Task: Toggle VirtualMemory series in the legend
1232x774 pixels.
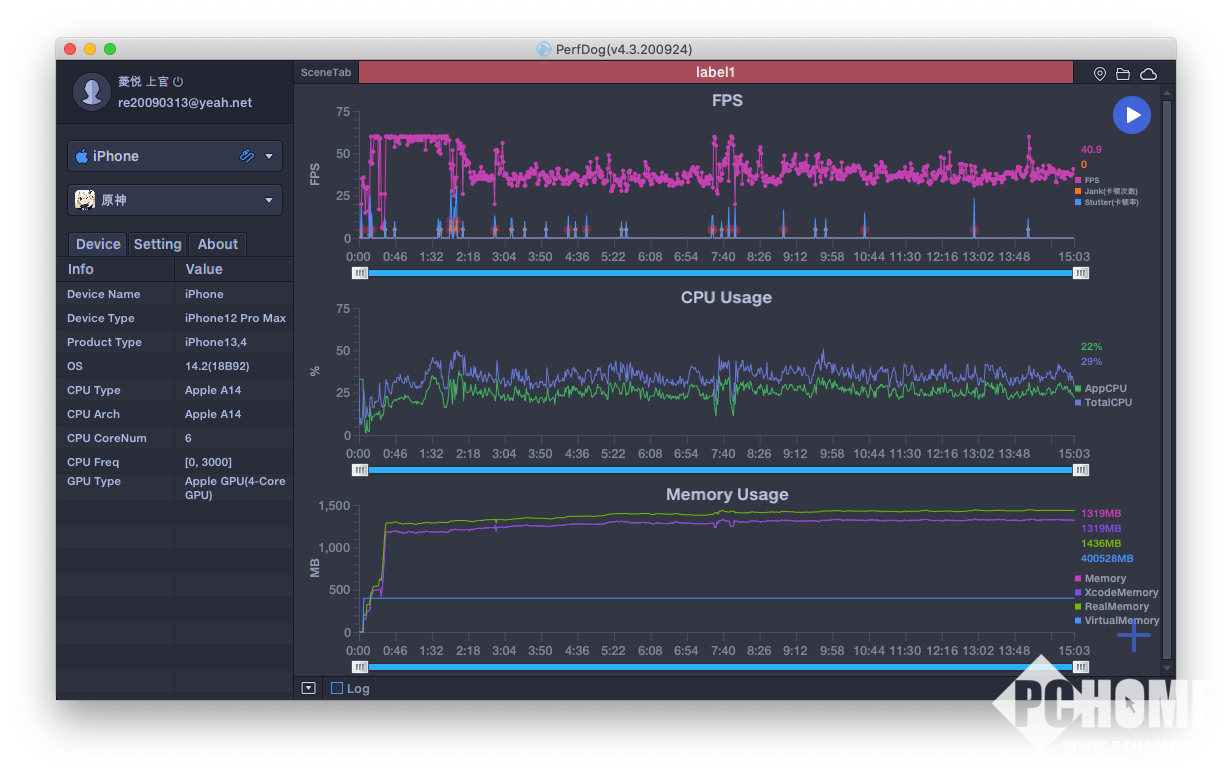Action: tap(1117, 620)
